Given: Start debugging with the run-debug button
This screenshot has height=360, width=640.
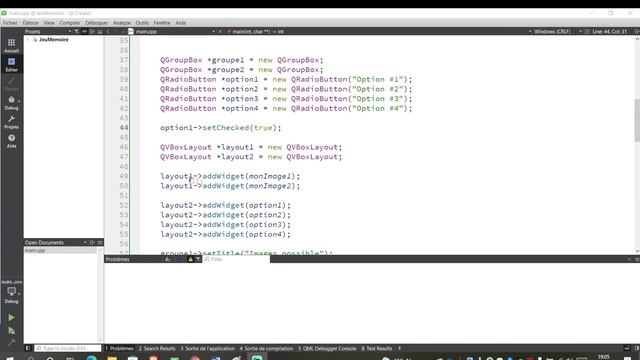Looking at the screenshot, I should [11, 331].
